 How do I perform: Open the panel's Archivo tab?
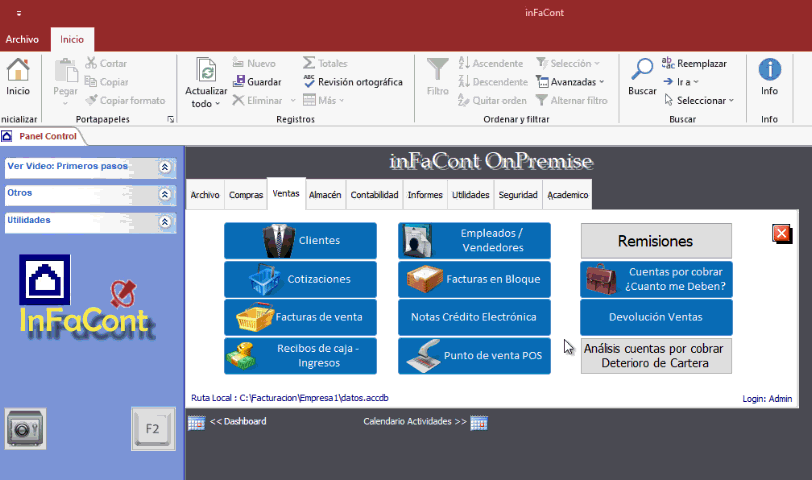[205, 195]
